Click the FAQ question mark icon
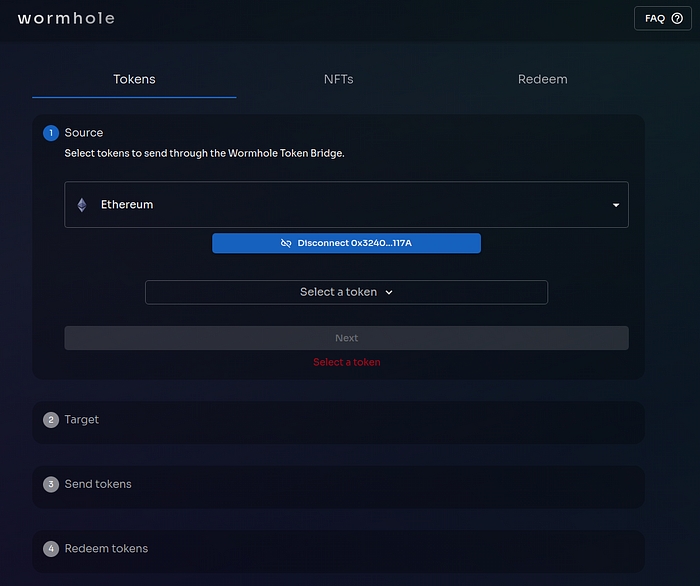This screenshot has height=586, width=700. [677, 18]
